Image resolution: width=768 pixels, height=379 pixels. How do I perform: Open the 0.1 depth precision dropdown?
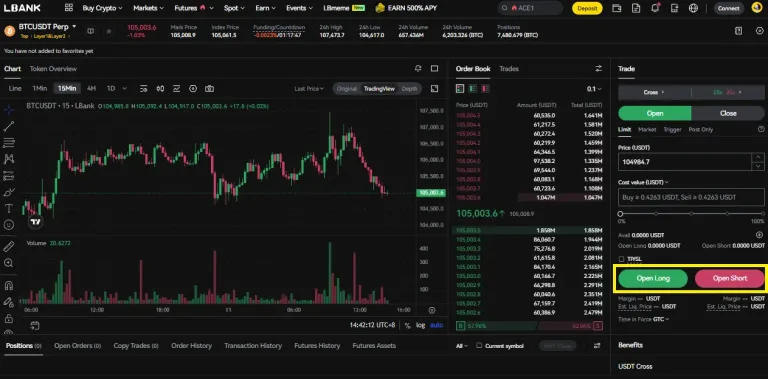point(594,89)
